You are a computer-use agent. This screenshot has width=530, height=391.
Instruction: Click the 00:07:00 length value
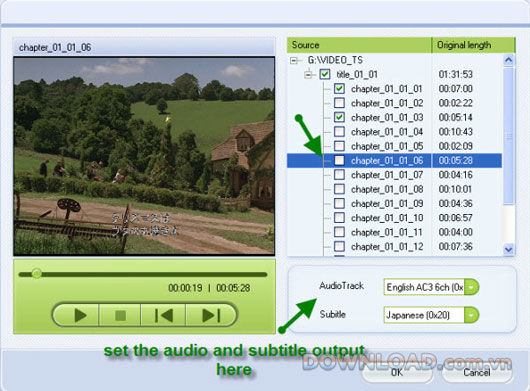tap(455, 89)
